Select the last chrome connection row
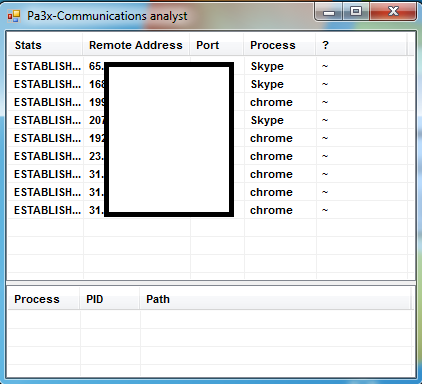Screen dimensions: 422x384 (211, 210)
